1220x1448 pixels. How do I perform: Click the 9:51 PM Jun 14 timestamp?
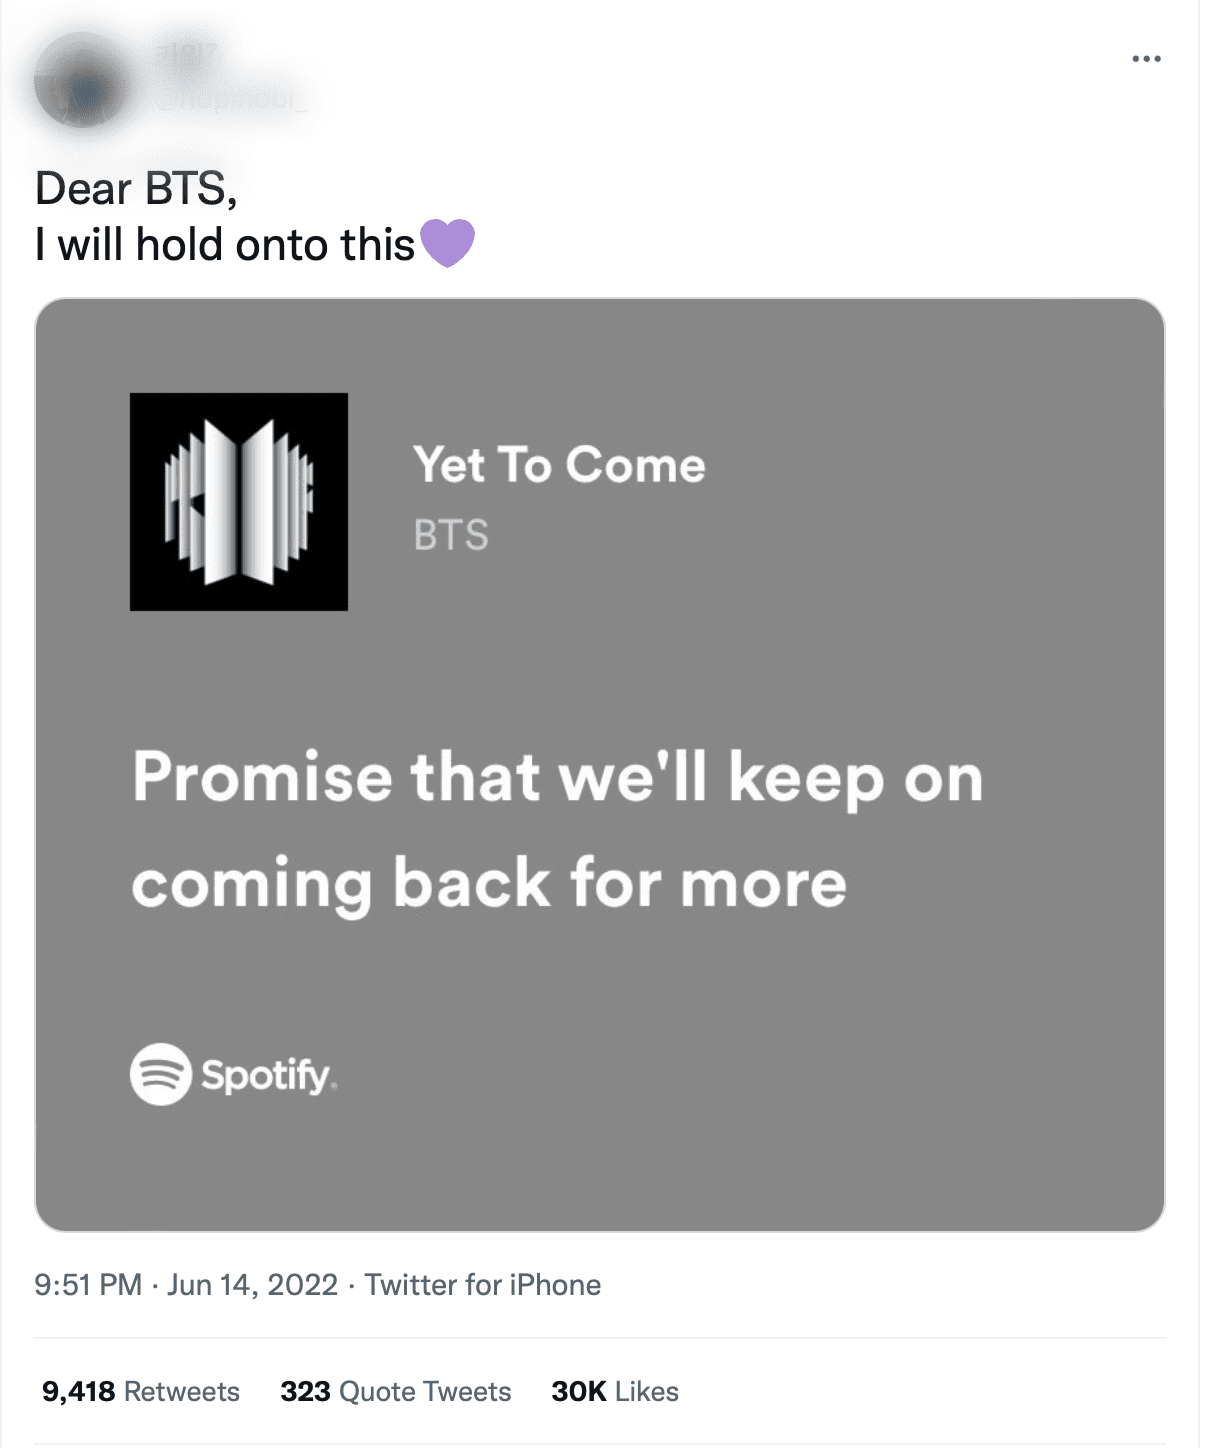[x=185, y=1284]
